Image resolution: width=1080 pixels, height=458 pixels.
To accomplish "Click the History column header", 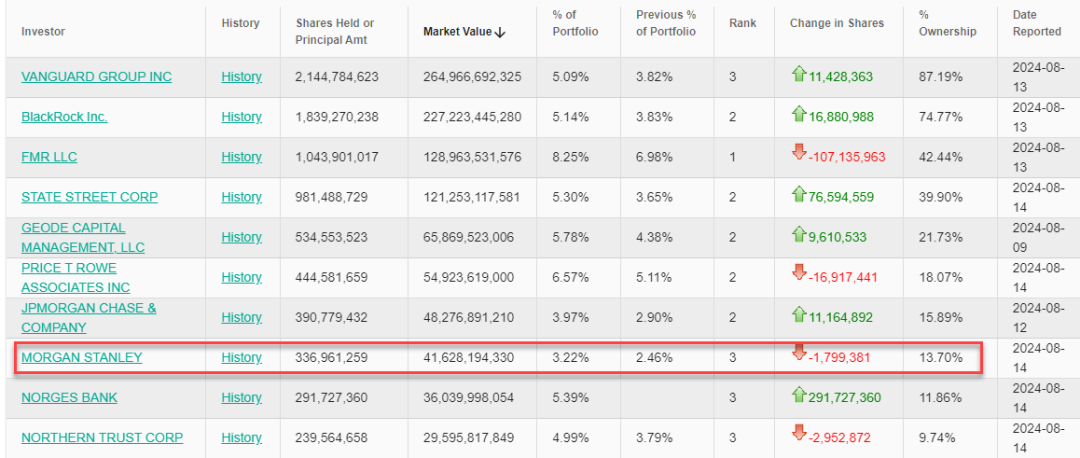I will click(x=240, y=23).
